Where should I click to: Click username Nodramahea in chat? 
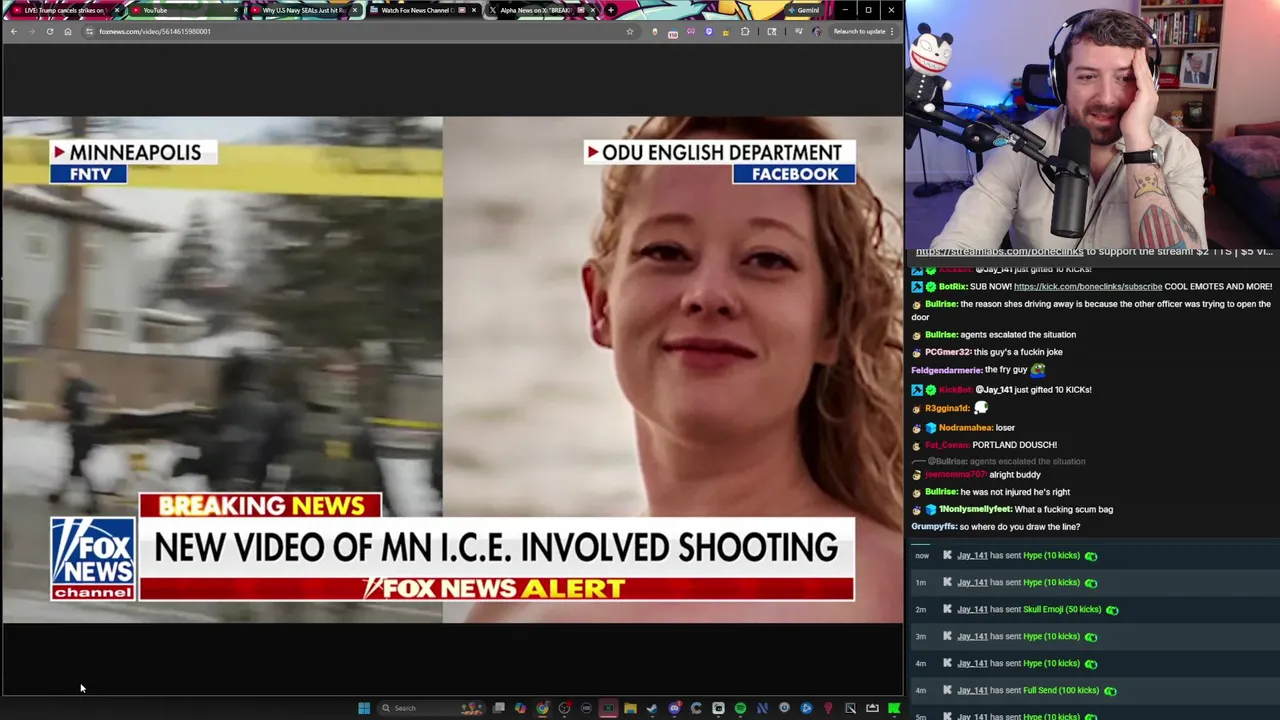tap(964, 428)
